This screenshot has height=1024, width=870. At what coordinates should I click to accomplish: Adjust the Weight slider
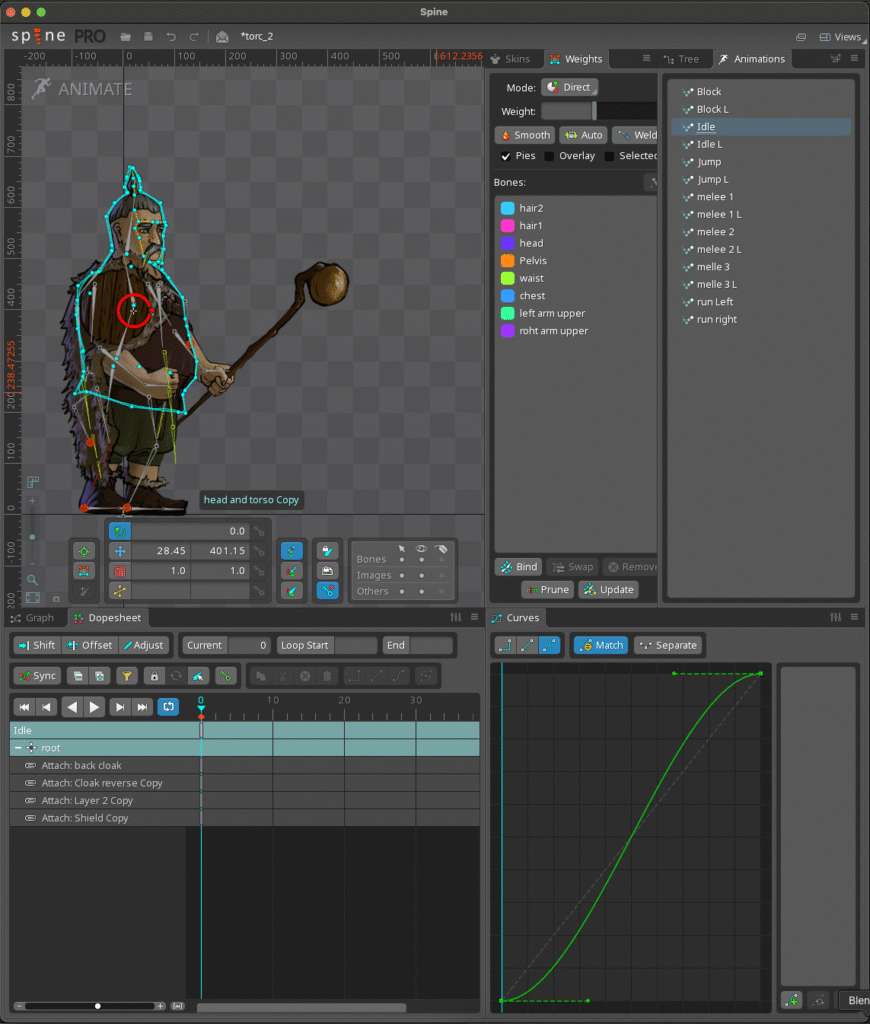coord(594,112)
